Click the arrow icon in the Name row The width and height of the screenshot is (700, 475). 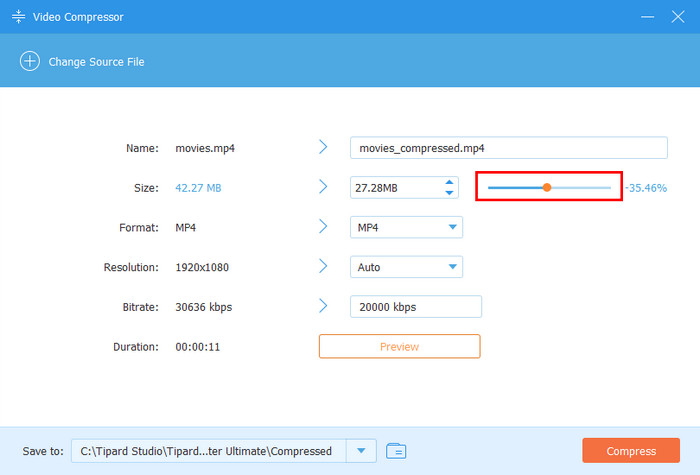pos(323,147)
